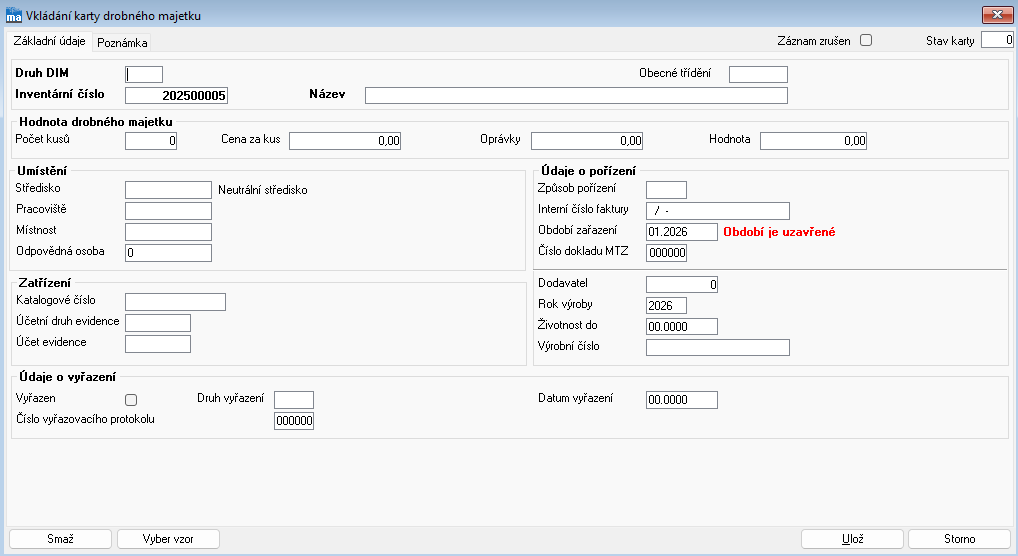This screenshot has width=1018, height=556.
Task: Click the Výrobní číslo field
Action: point(718,348)
